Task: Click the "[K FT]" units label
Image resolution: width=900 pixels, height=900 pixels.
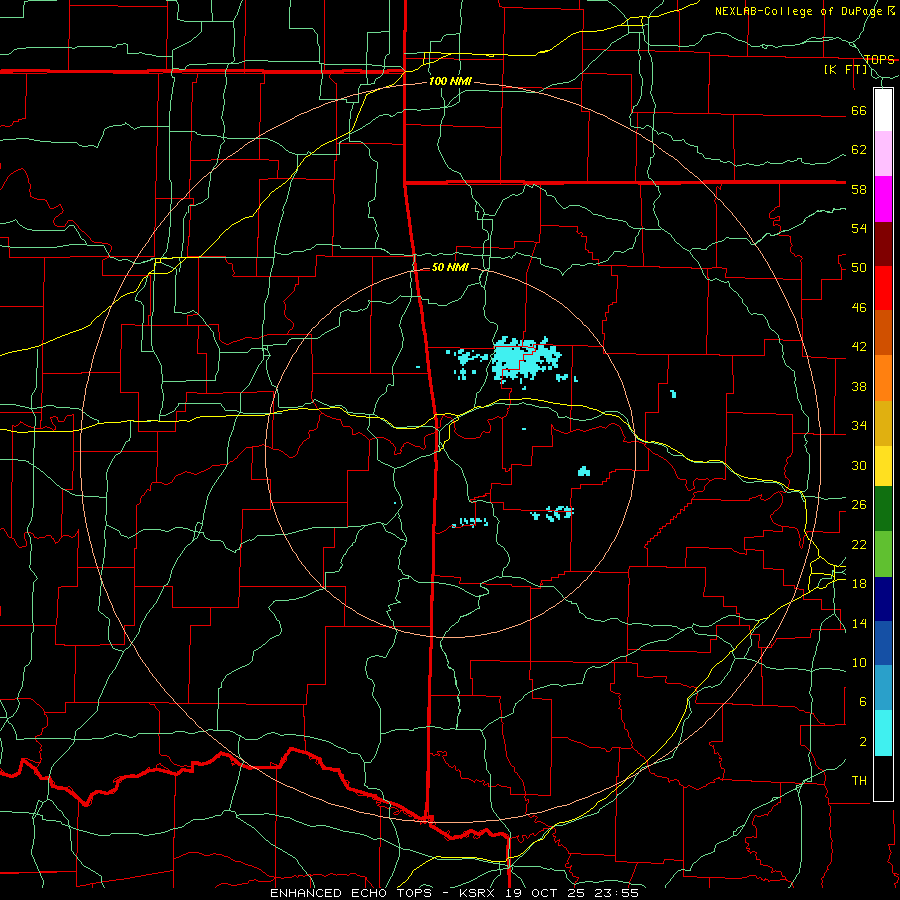Action: coord(845,70)
